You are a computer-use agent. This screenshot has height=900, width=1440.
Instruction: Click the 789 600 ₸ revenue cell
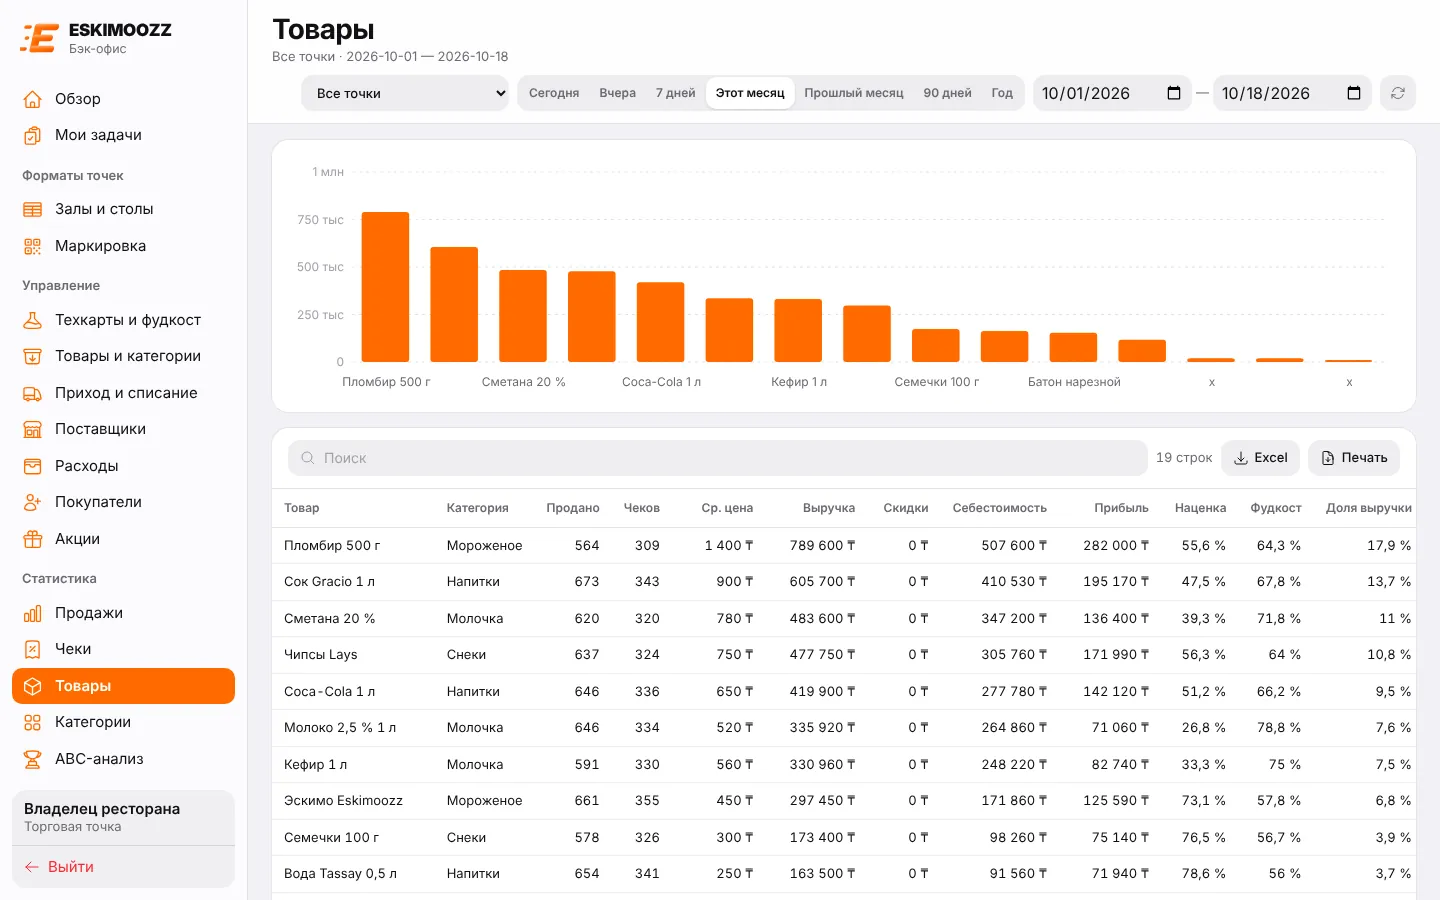[822, 545]
